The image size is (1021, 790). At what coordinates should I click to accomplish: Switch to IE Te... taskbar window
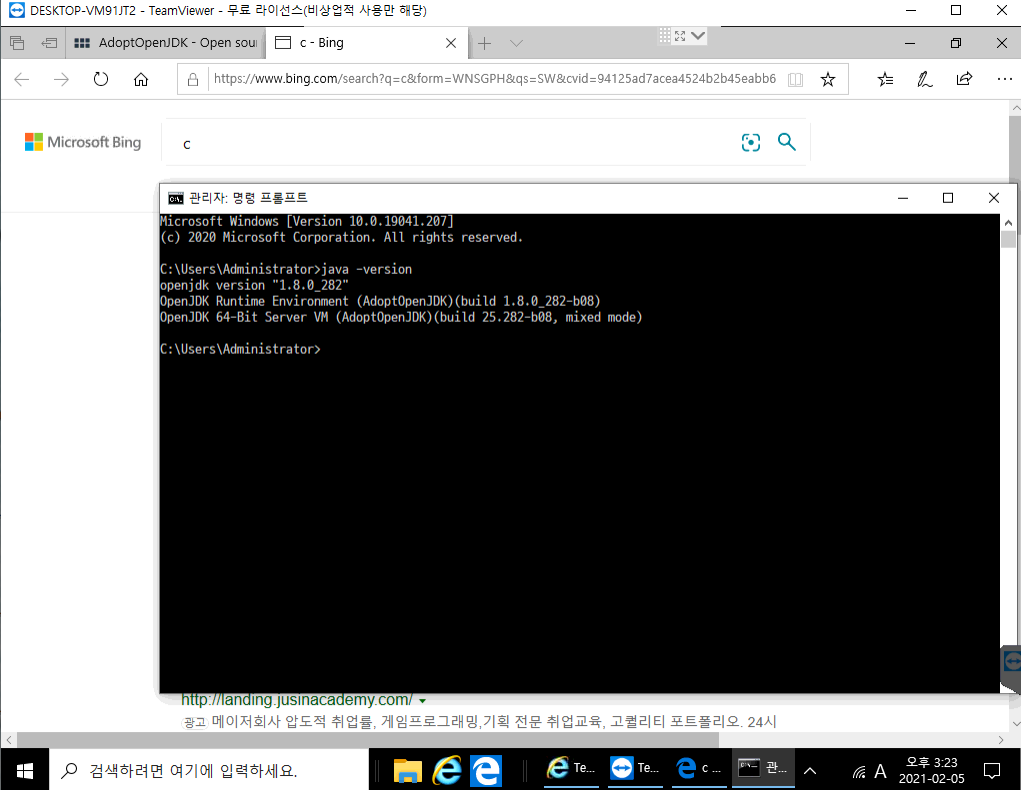[x=571, y=769]
